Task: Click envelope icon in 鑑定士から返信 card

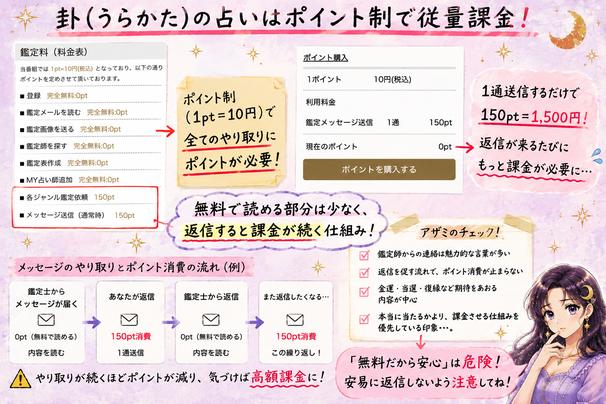Action: click(211, 320)
